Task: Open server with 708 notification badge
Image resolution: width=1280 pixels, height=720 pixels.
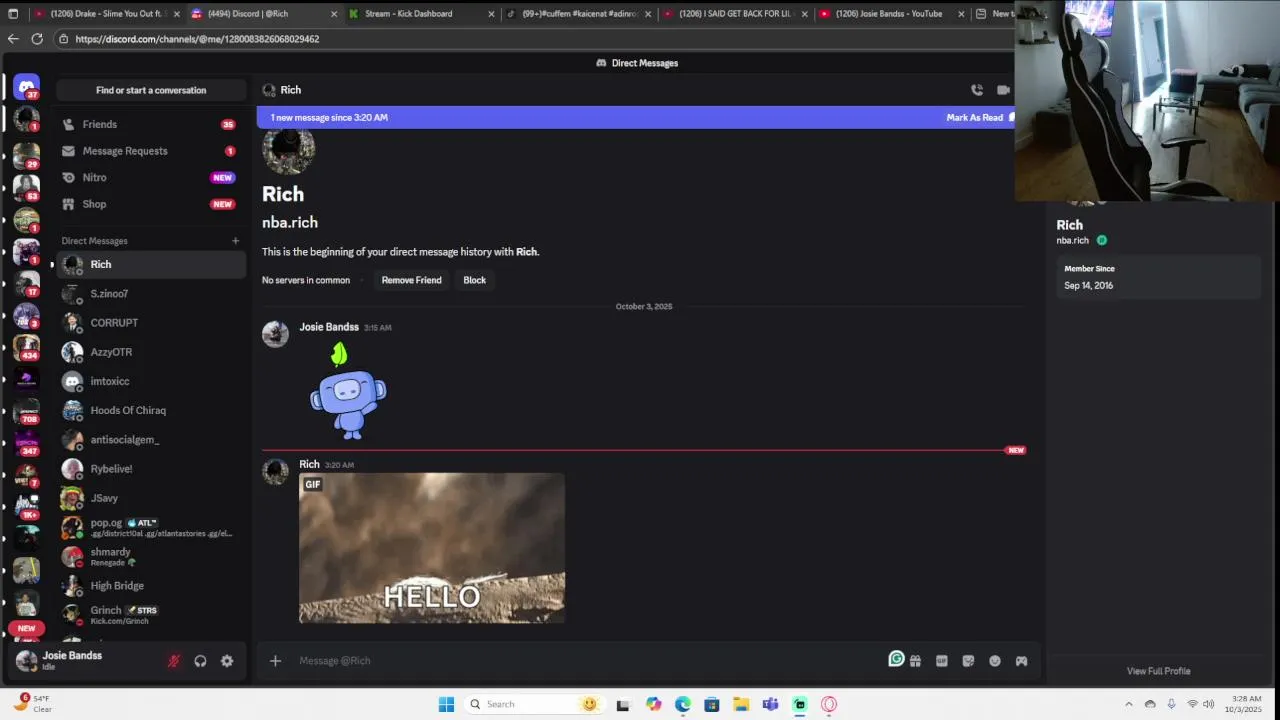Action: click(x=27, y=411)
